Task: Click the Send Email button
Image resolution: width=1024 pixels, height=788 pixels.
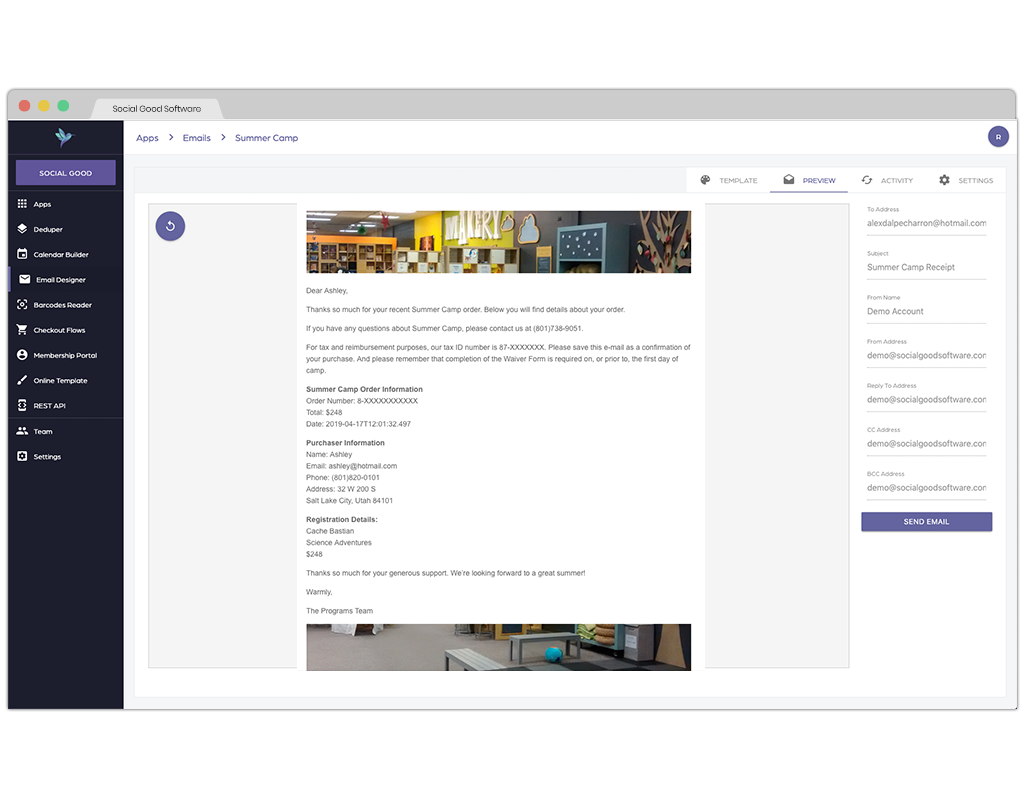Action: (x=926, y=521)
